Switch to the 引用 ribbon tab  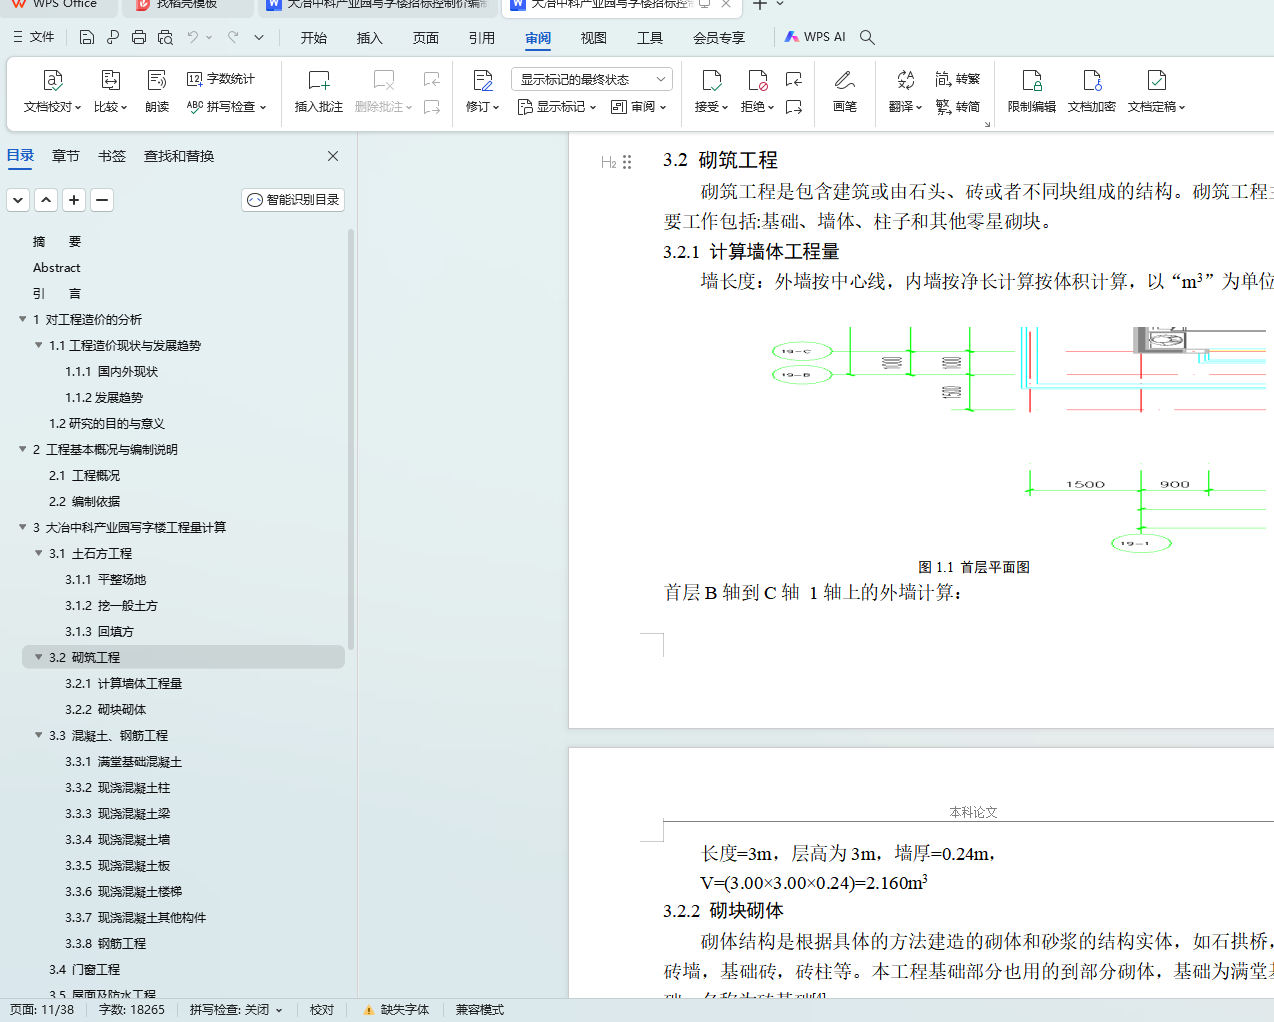tap(482, 38)
